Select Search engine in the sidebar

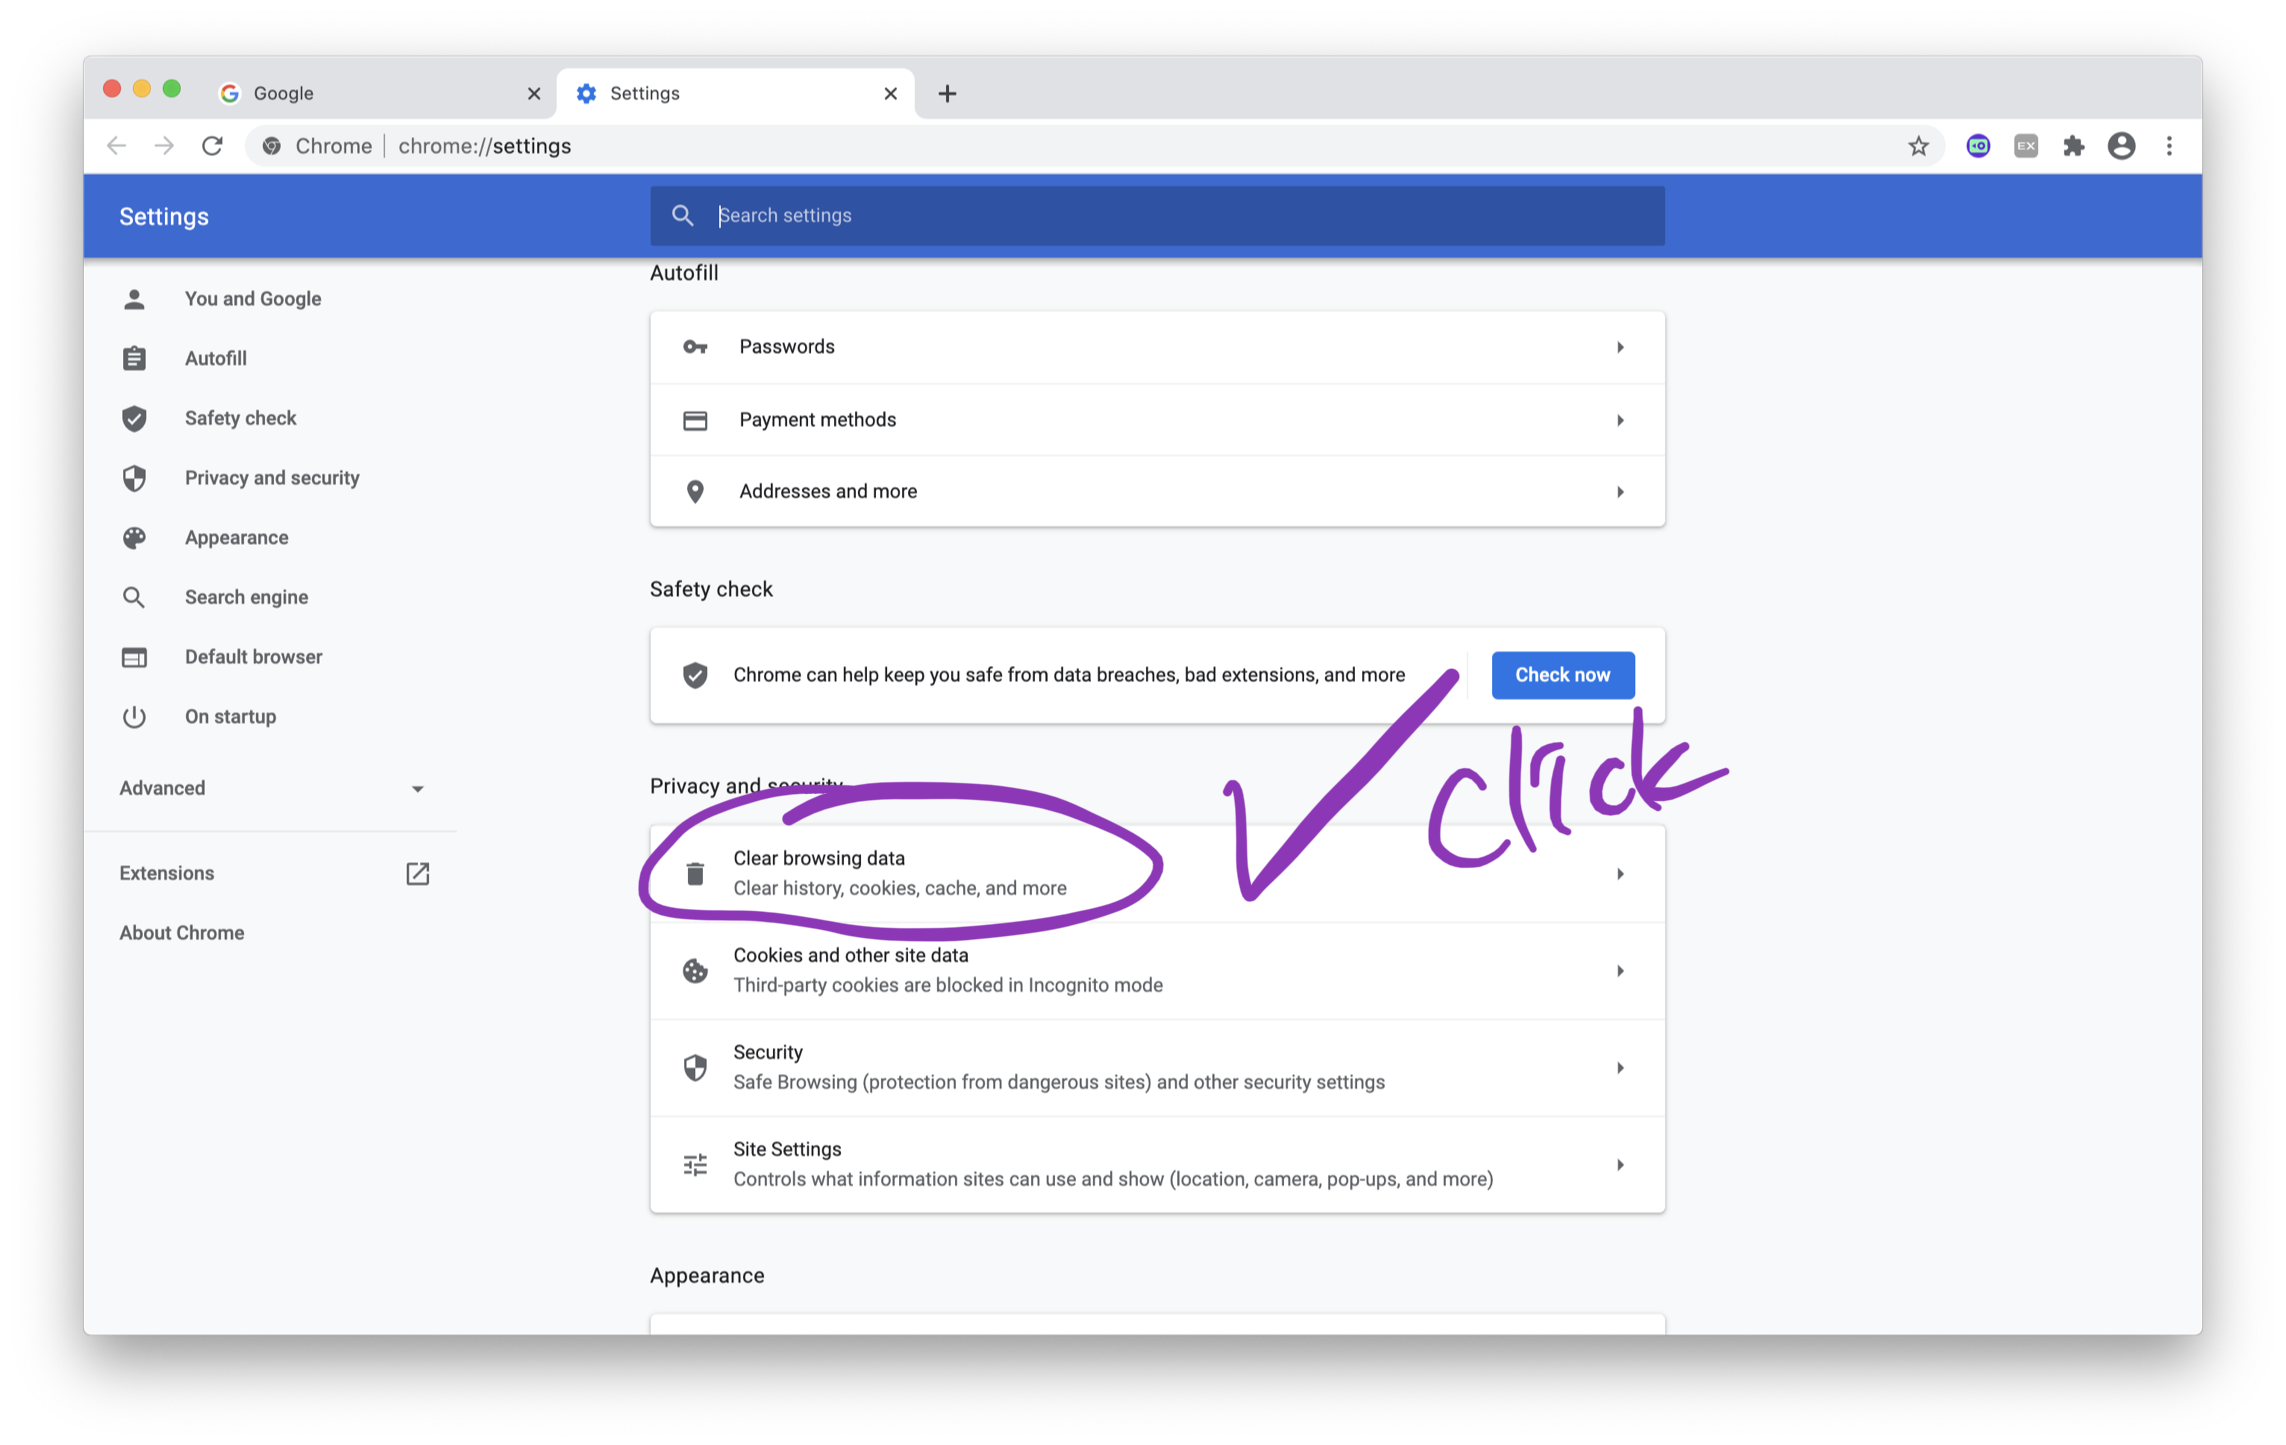point(246,597)
